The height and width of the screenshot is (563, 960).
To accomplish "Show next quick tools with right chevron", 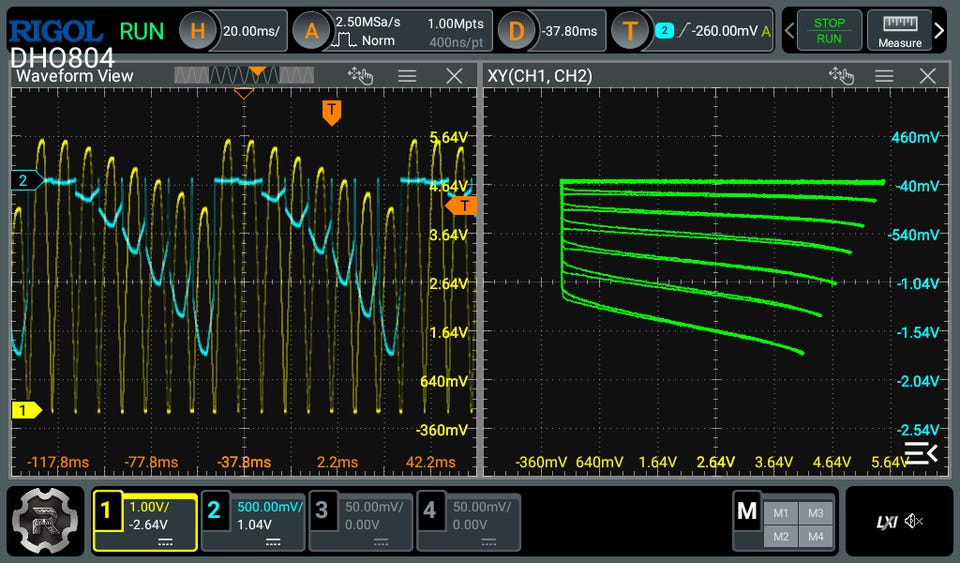I will [x=939, y=31].
